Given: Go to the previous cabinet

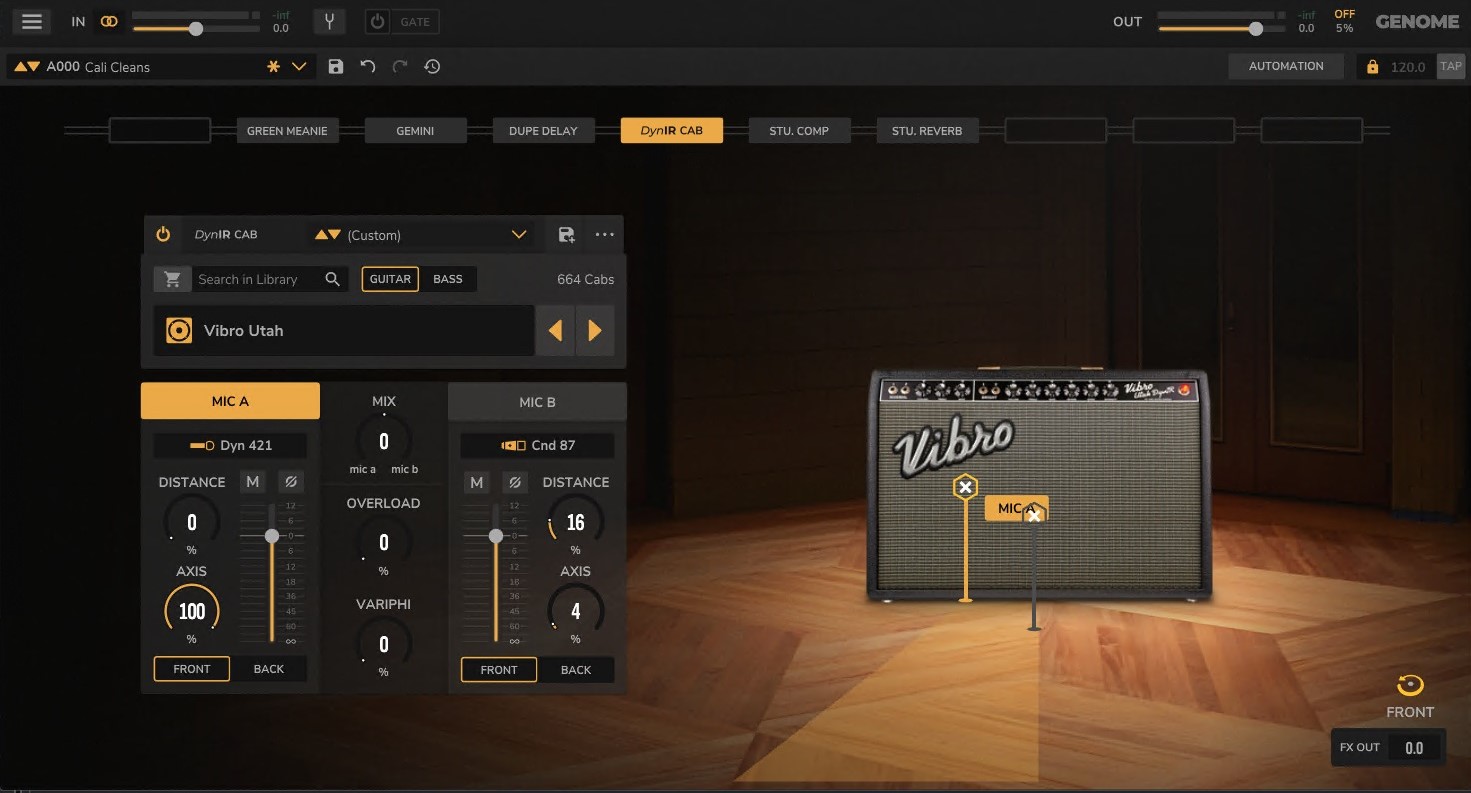Looking at the screenshot, I should [555, 330].
